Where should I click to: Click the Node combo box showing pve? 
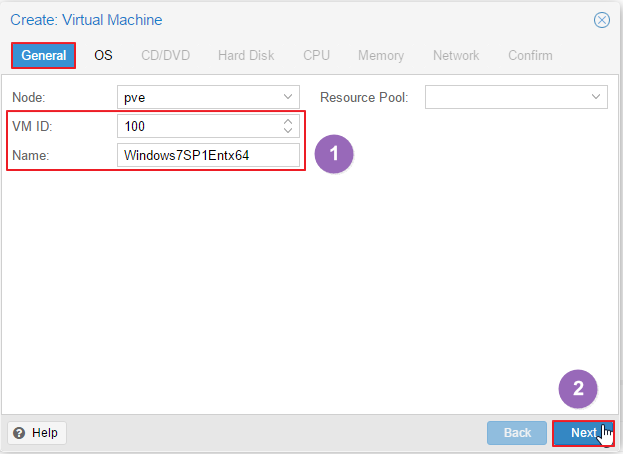(x=208, y=97)
